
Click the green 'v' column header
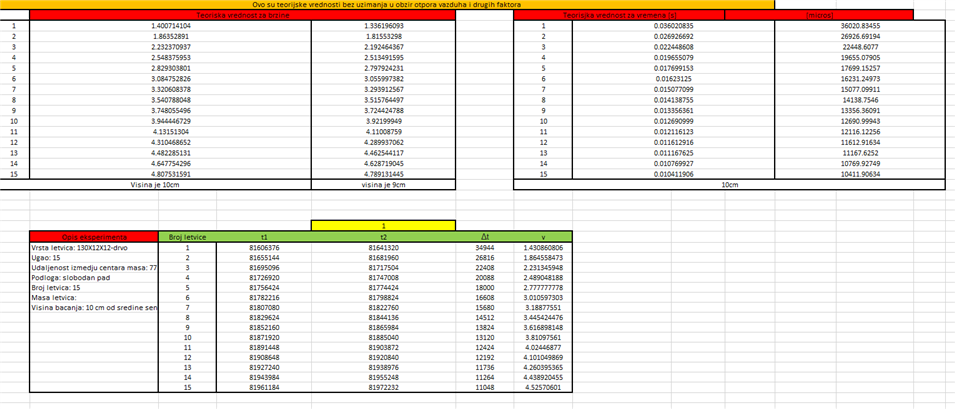(543, 237)
